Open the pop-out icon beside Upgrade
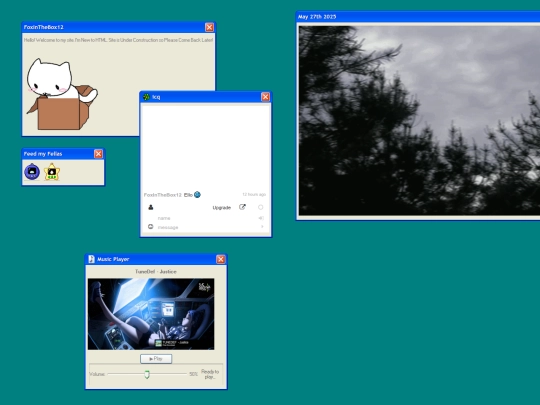The image size is (540, 405). 242,207
